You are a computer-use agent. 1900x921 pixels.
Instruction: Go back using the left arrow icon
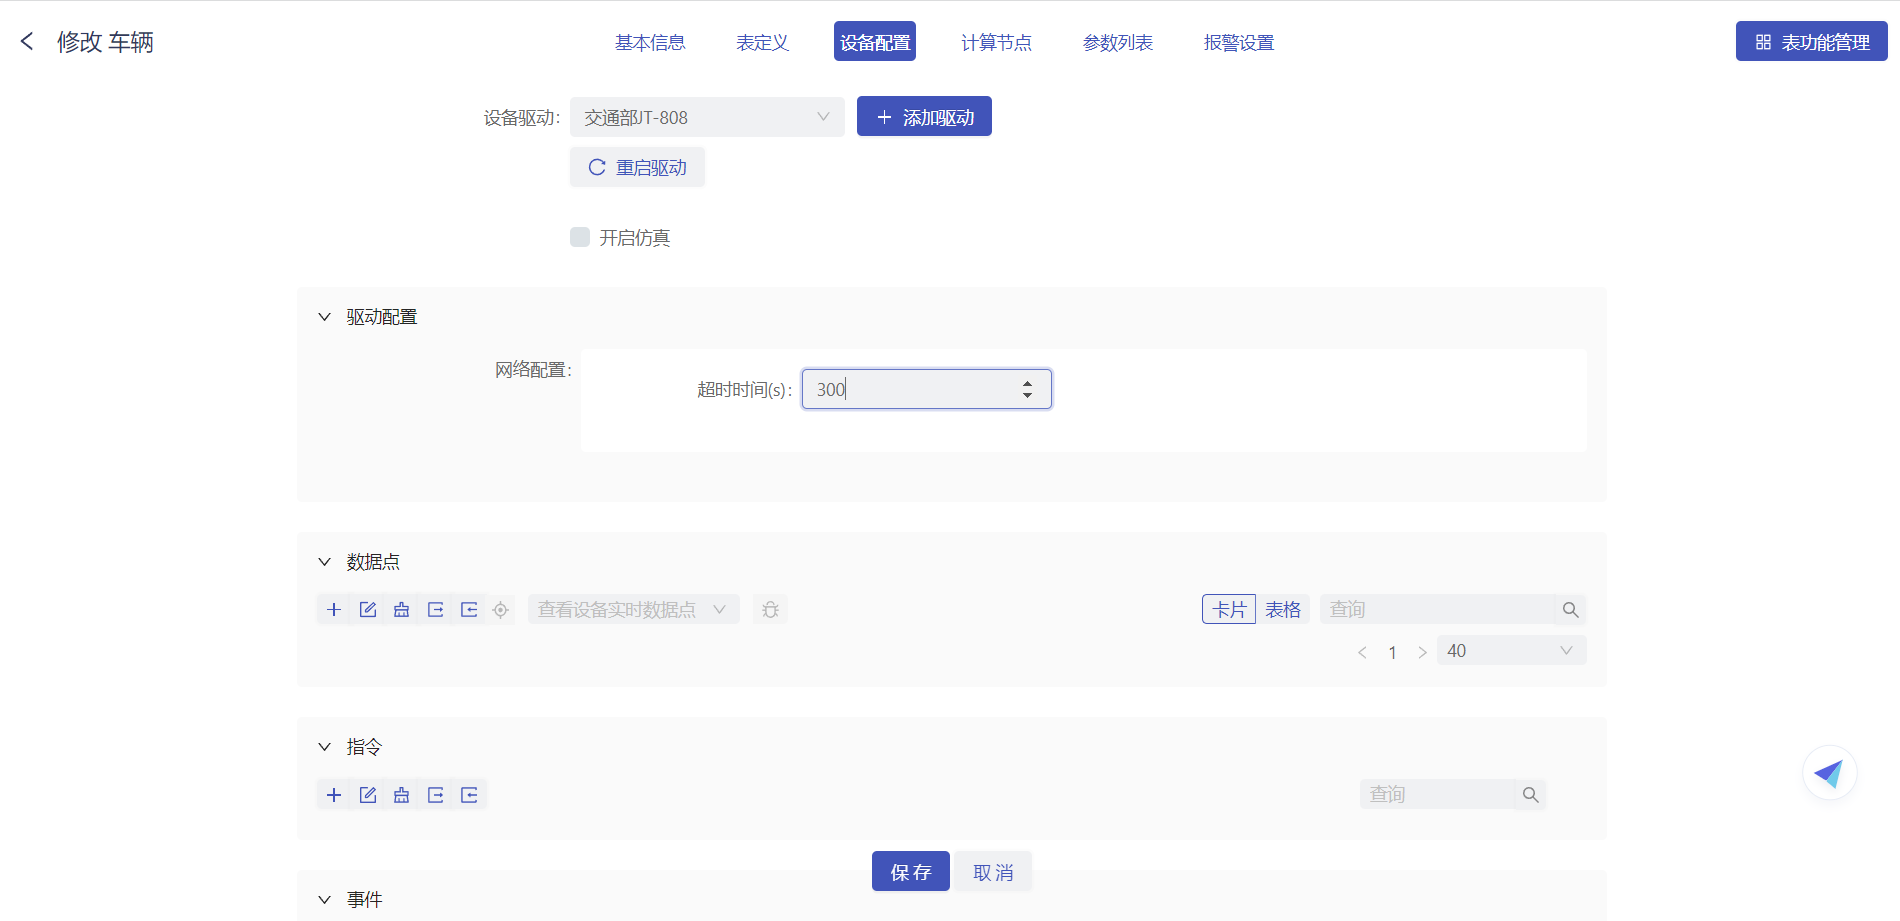[27, 41]
